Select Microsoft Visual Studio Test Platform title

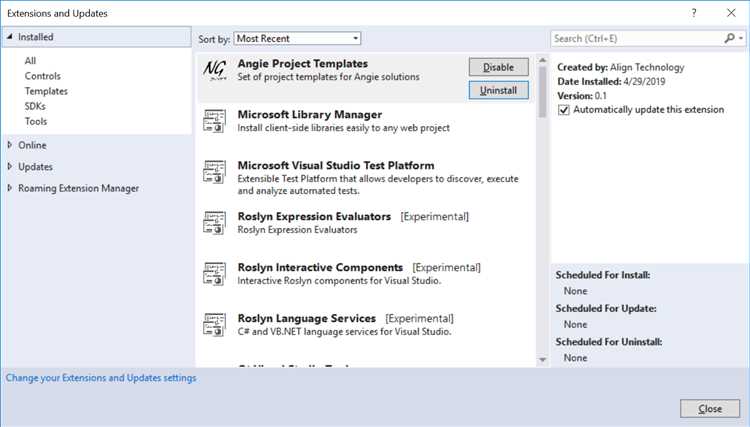[x=336, y=165]
